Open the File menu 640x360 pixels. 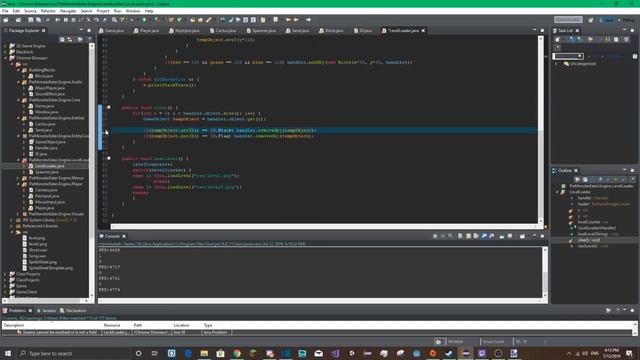[x=5, y=11]
